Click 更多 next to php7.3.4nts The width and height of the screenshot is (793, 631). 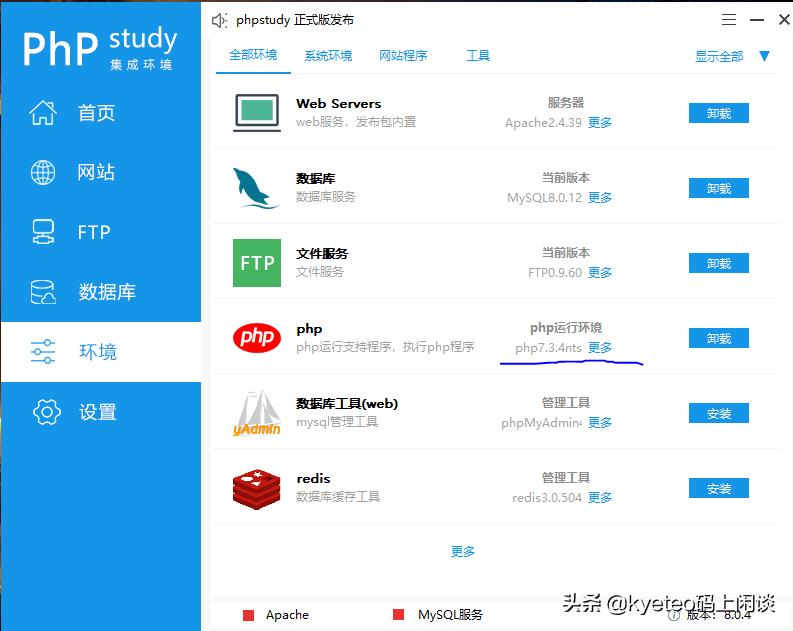pyautogui.click(x=600, y=347)
